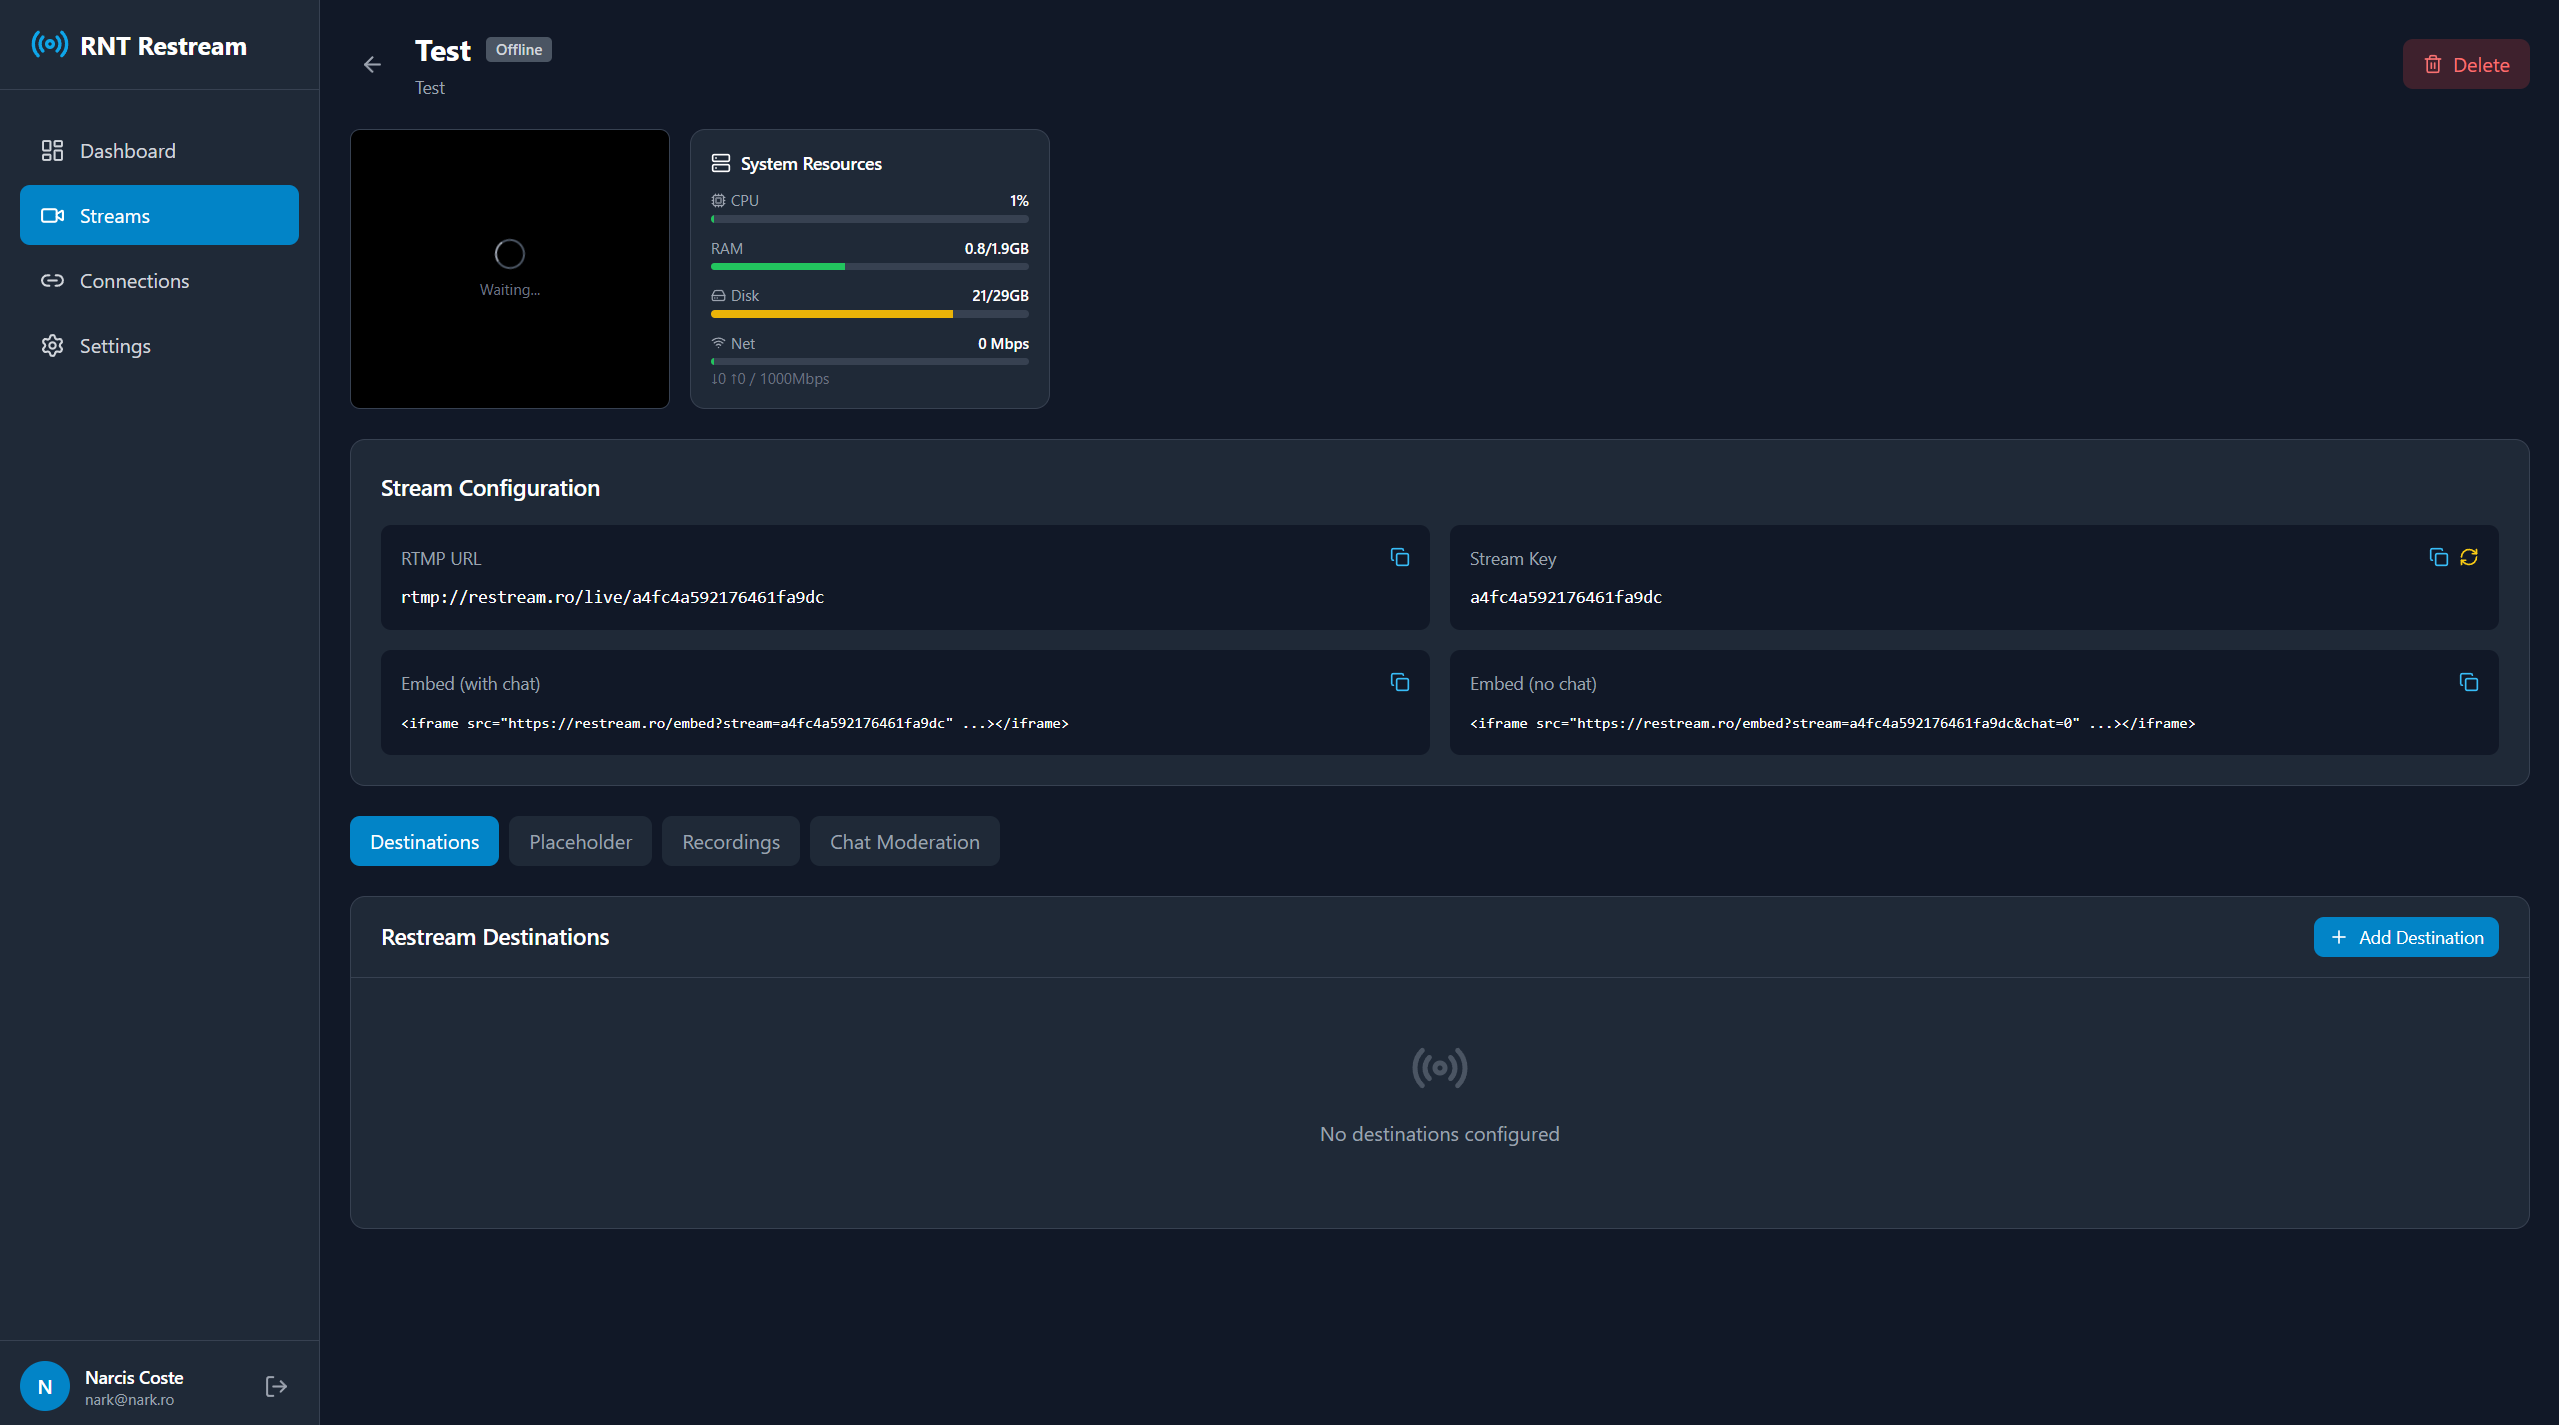The width and height of the screenshot is (2559, 1425).
Task: Click the RNT Restream logo icon
Action: click(x=49, y=44)
